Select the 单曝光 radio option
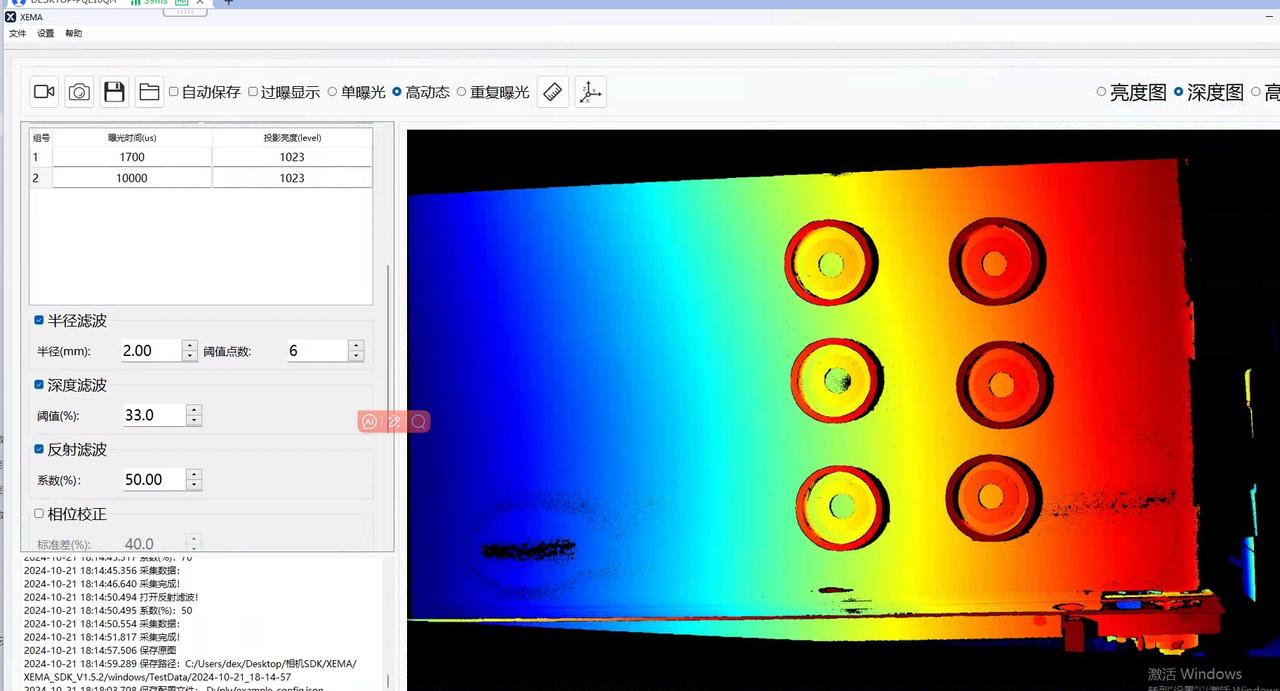The width and height of the screenshot is (1280, 691). 333,92
